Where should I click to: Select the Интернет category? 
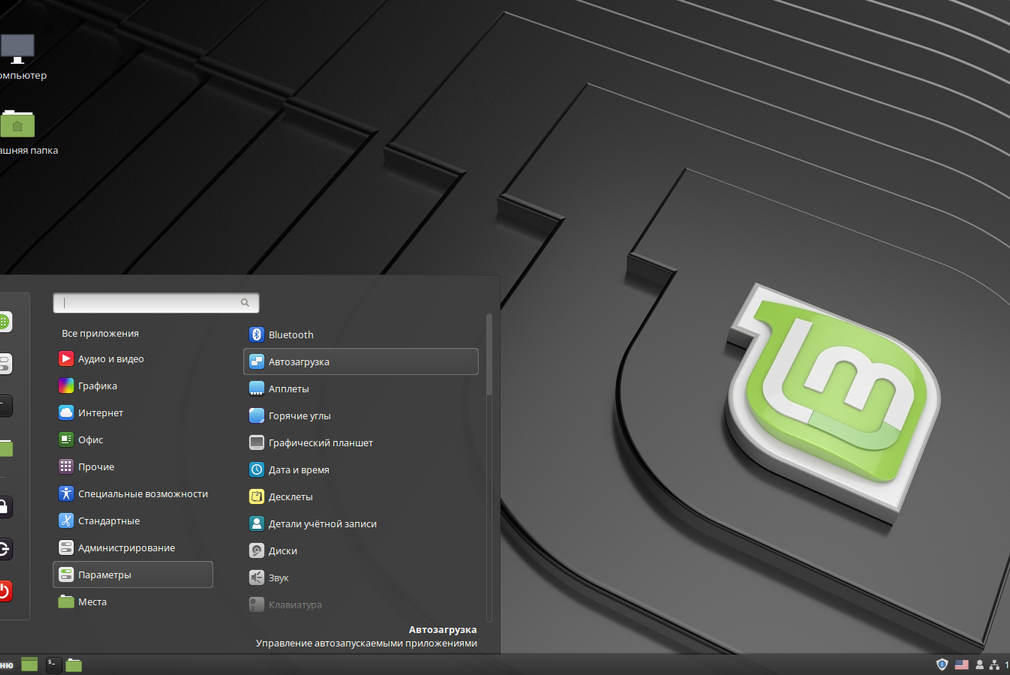[133, 413]
